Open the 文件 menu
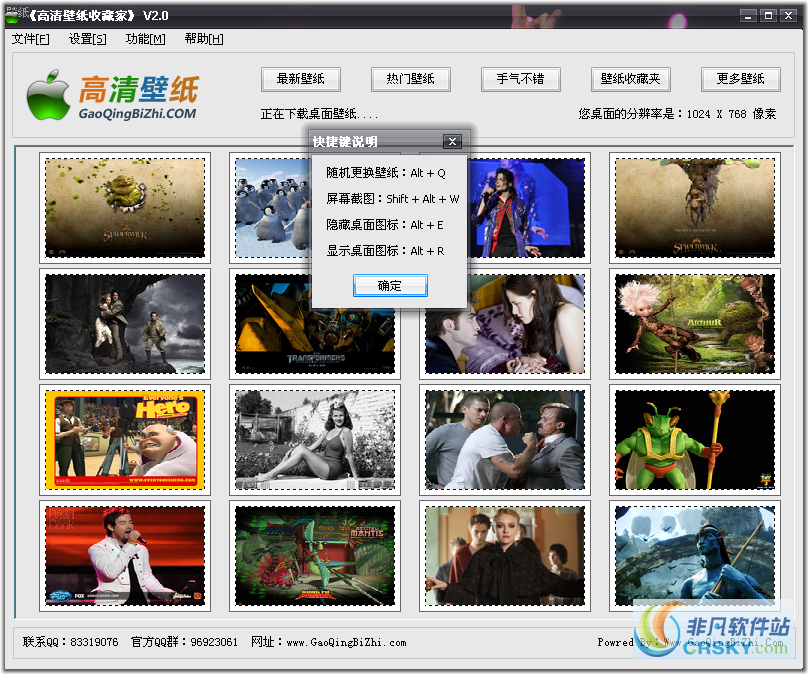 pos(31,38)
